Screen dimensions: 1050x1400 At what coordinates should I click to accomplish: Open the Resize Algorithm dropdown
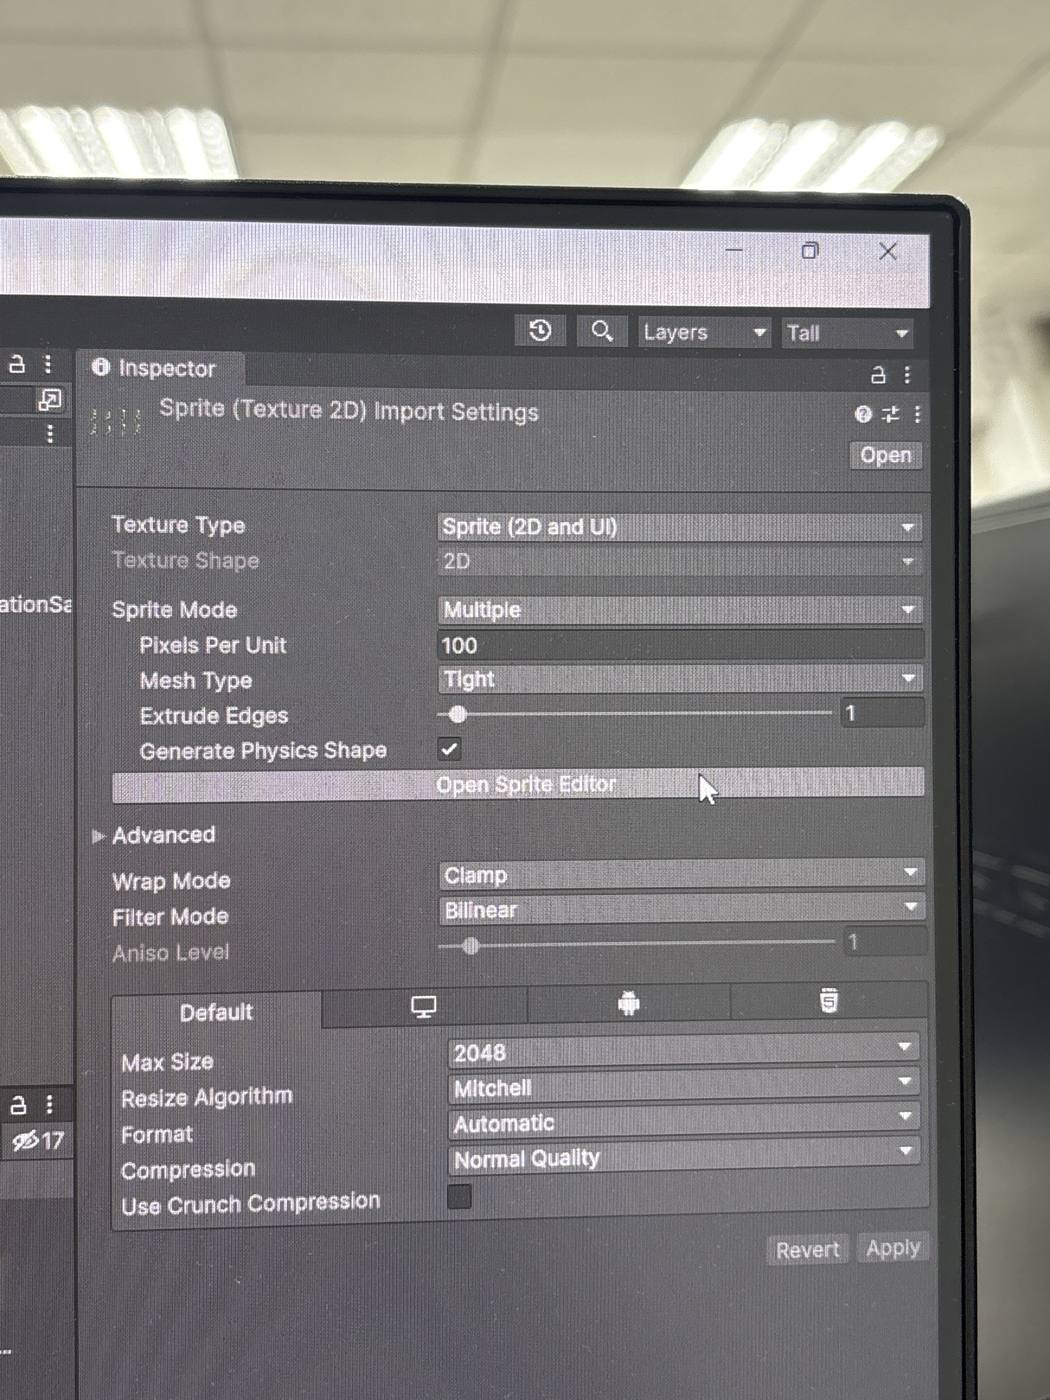[x=683, y=1086]
